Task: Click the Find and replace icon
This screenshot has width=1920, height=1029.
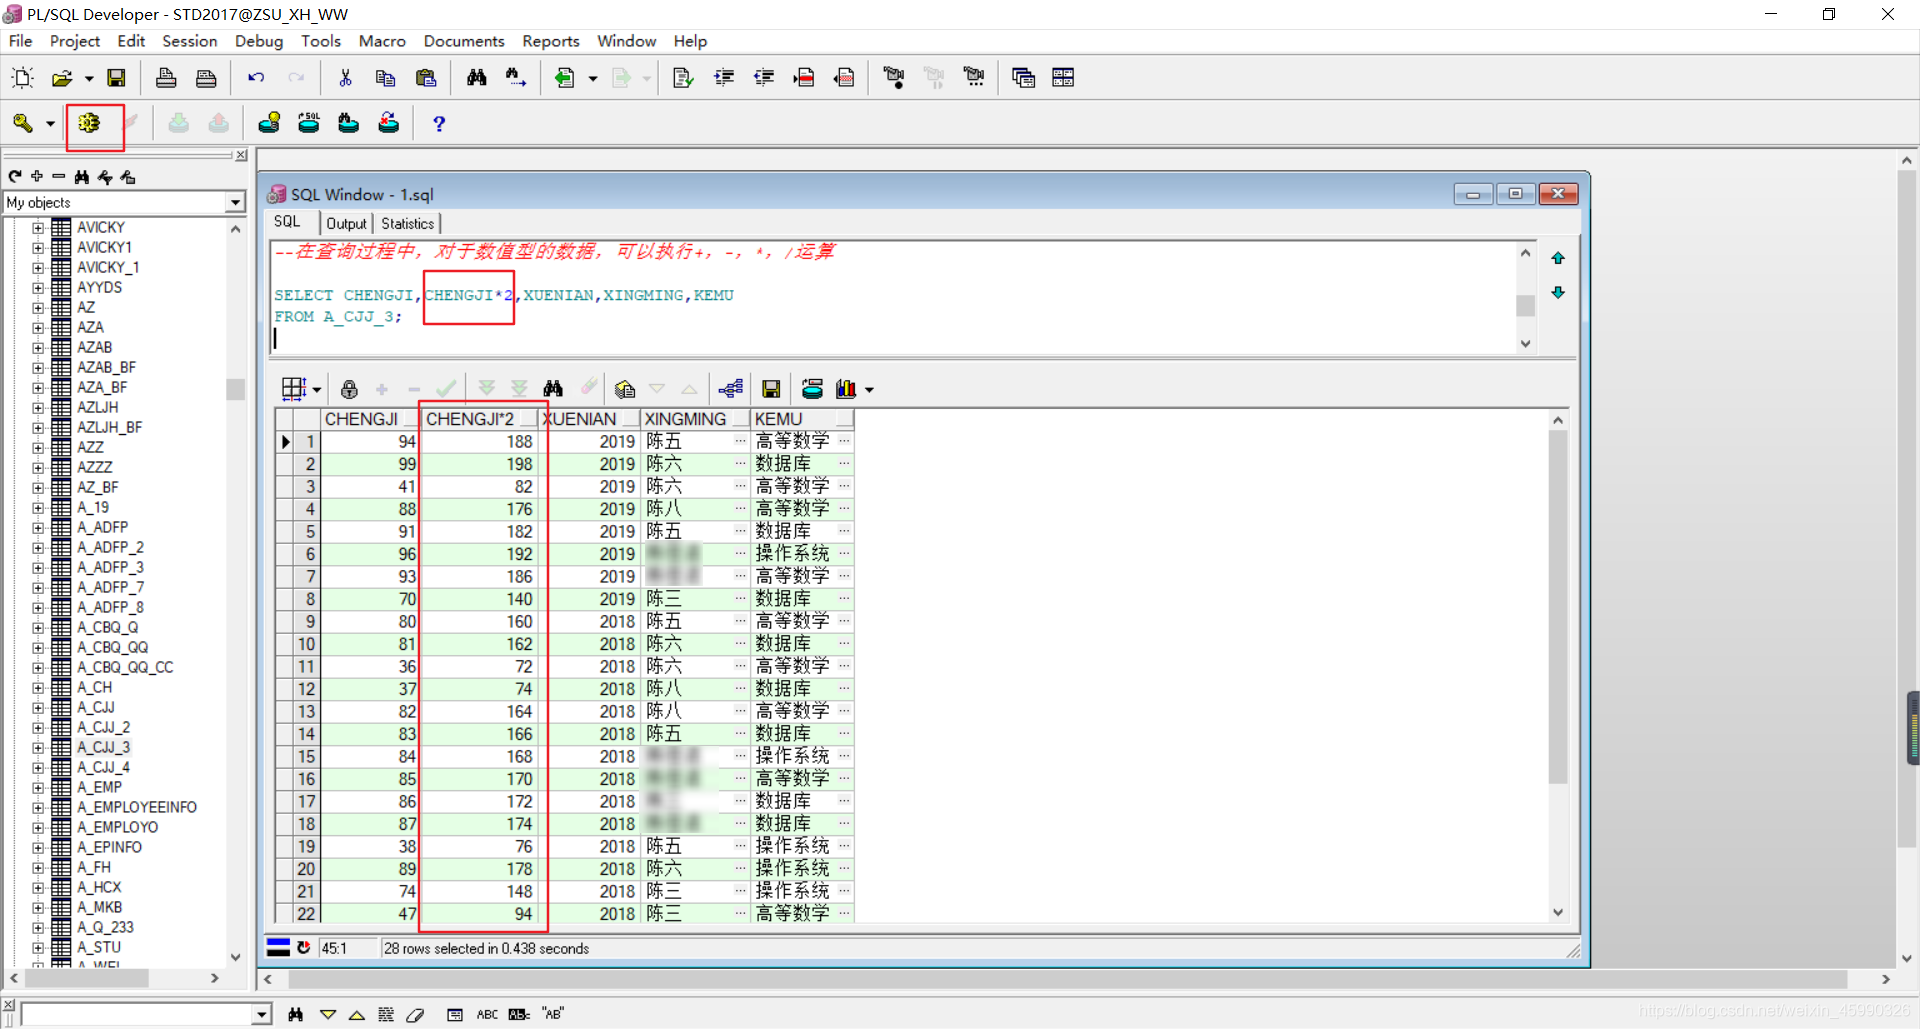Action: [x=516, y=78]
